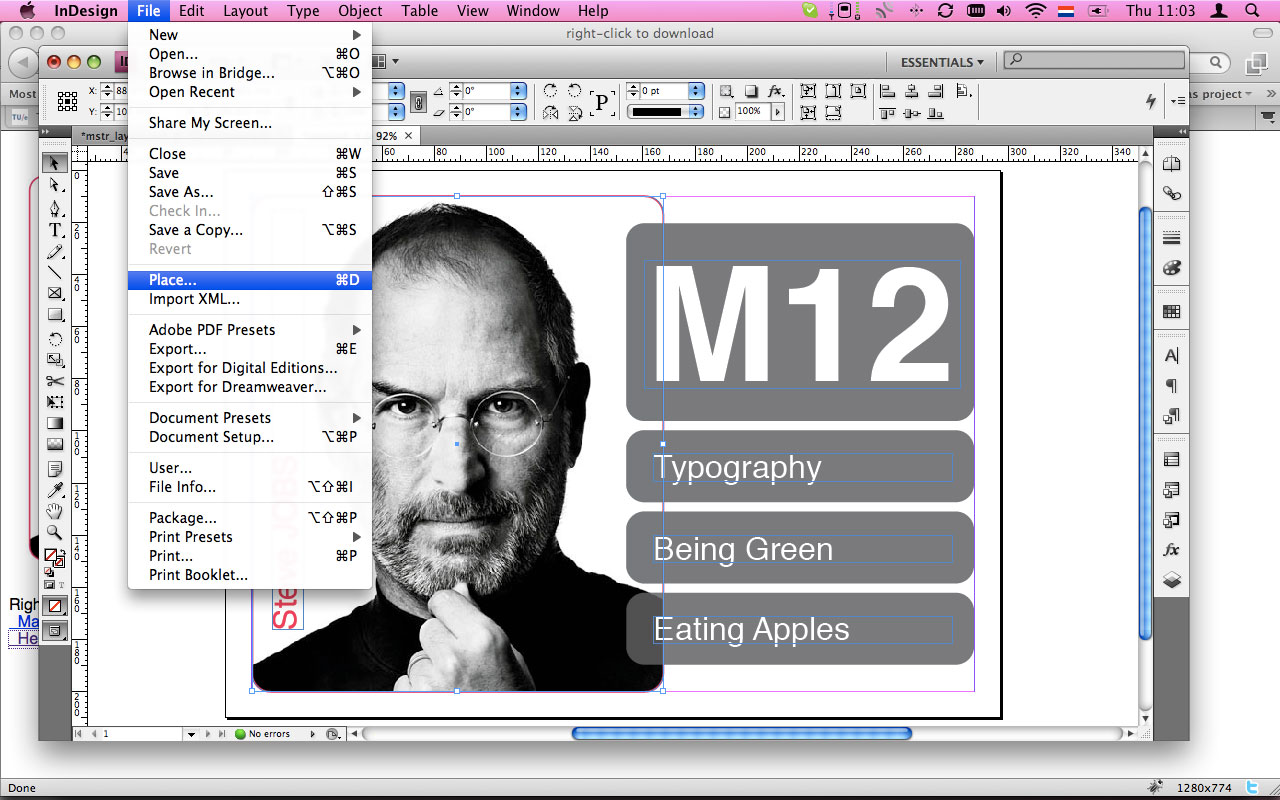
Task: Select the Hand tool
Action: pyautogui.click(x=55, y=511)
